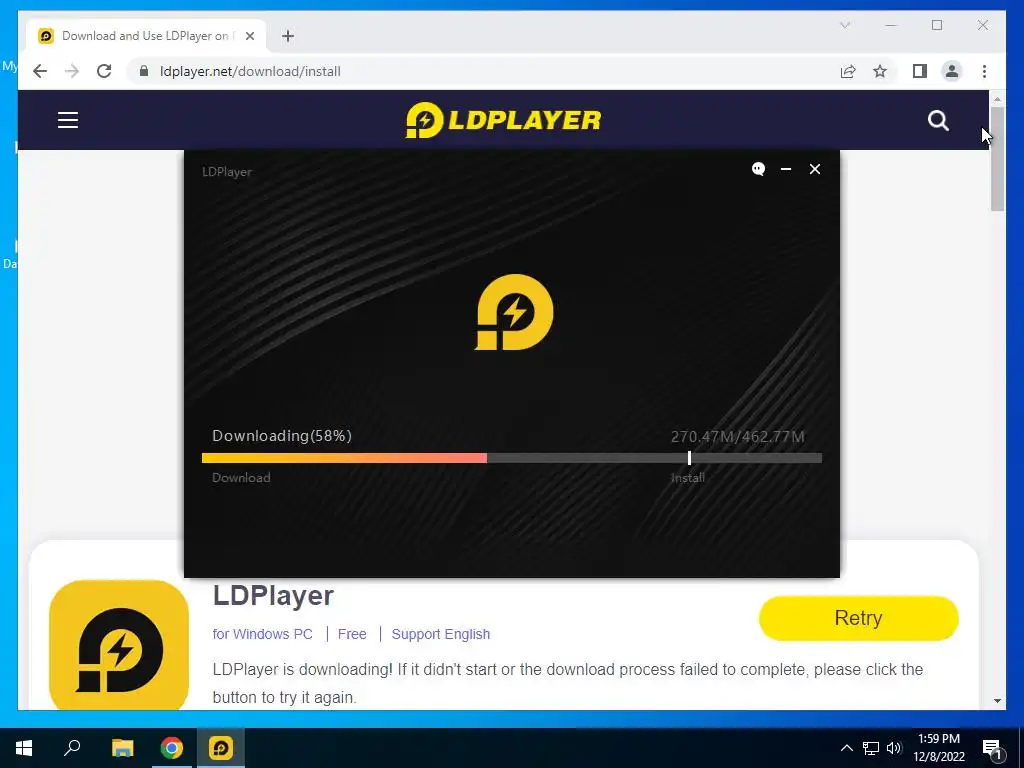Open File Explorer from taskbar
Viewport: 1024px width, 768px height.
tap(122, 748)
